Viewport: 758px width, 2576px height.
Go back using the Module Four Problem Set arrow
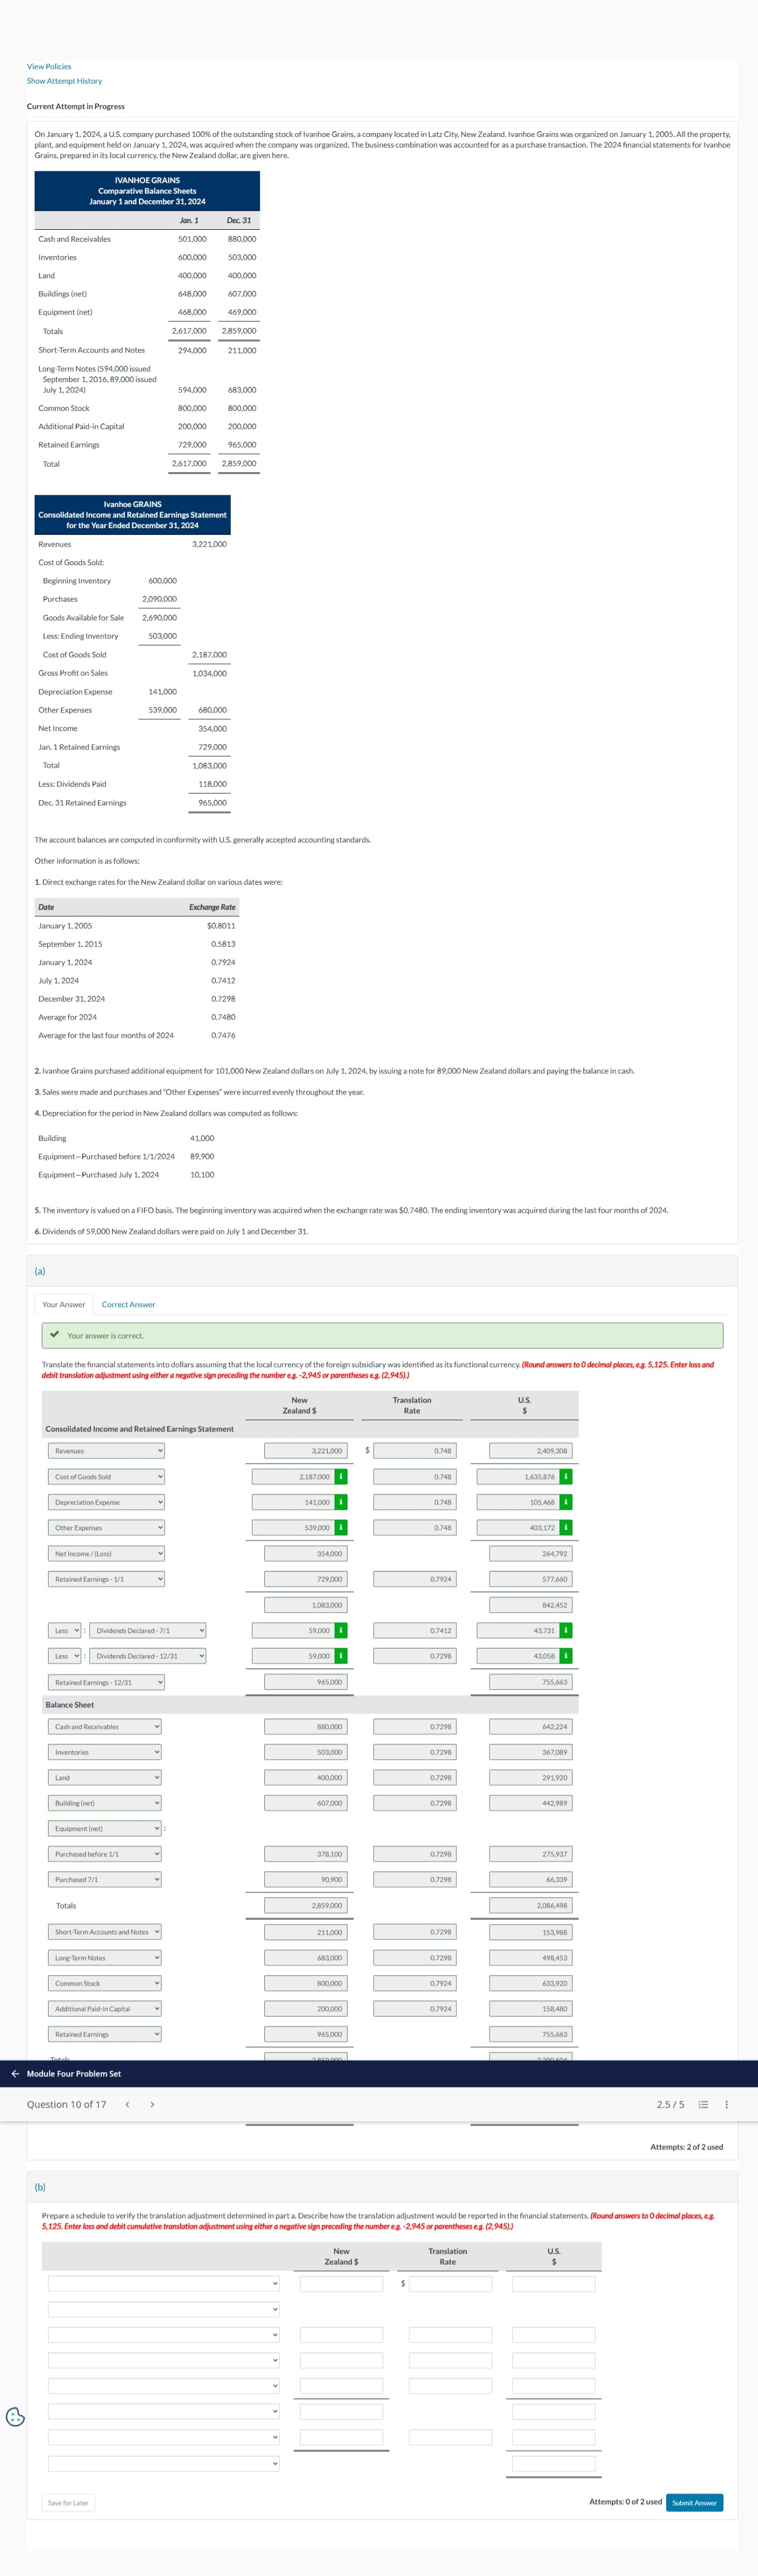[x=15, y=2073]
